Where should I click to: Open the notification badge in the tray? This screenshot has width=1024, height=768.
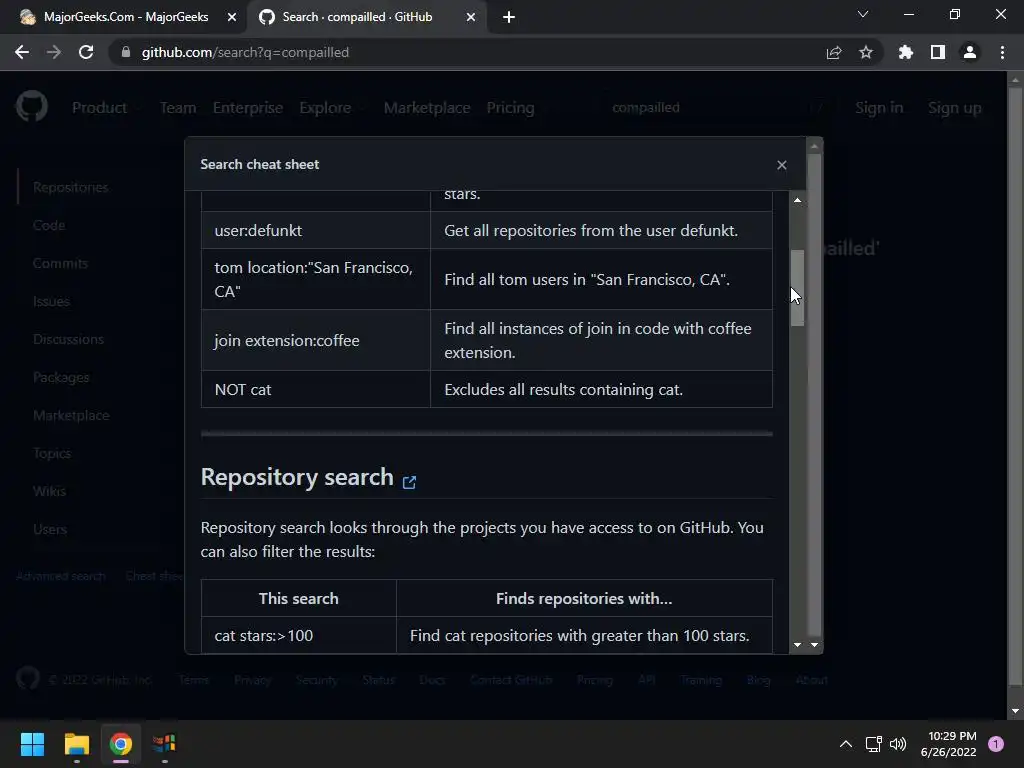coord(996,744)
